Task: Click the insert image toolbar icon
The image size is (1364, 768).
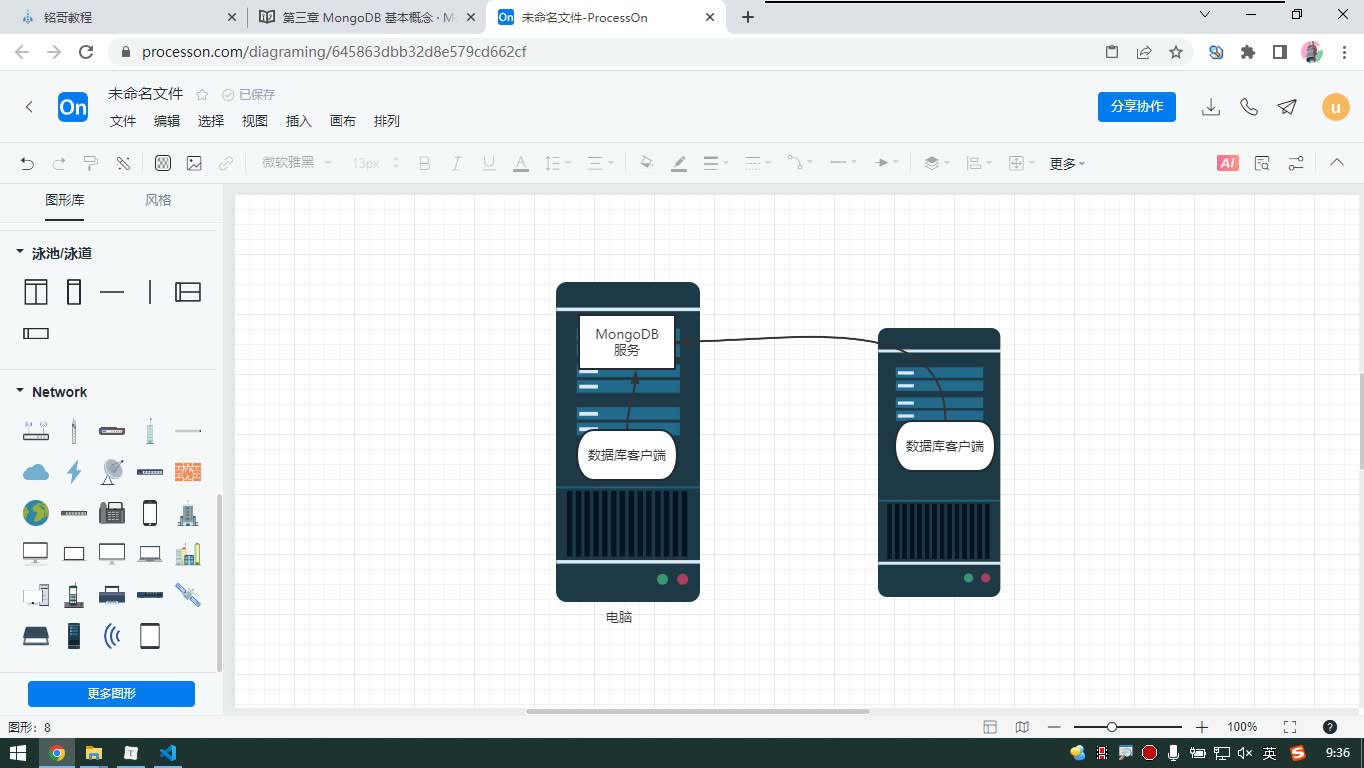Action: click(x=194, y=163)
